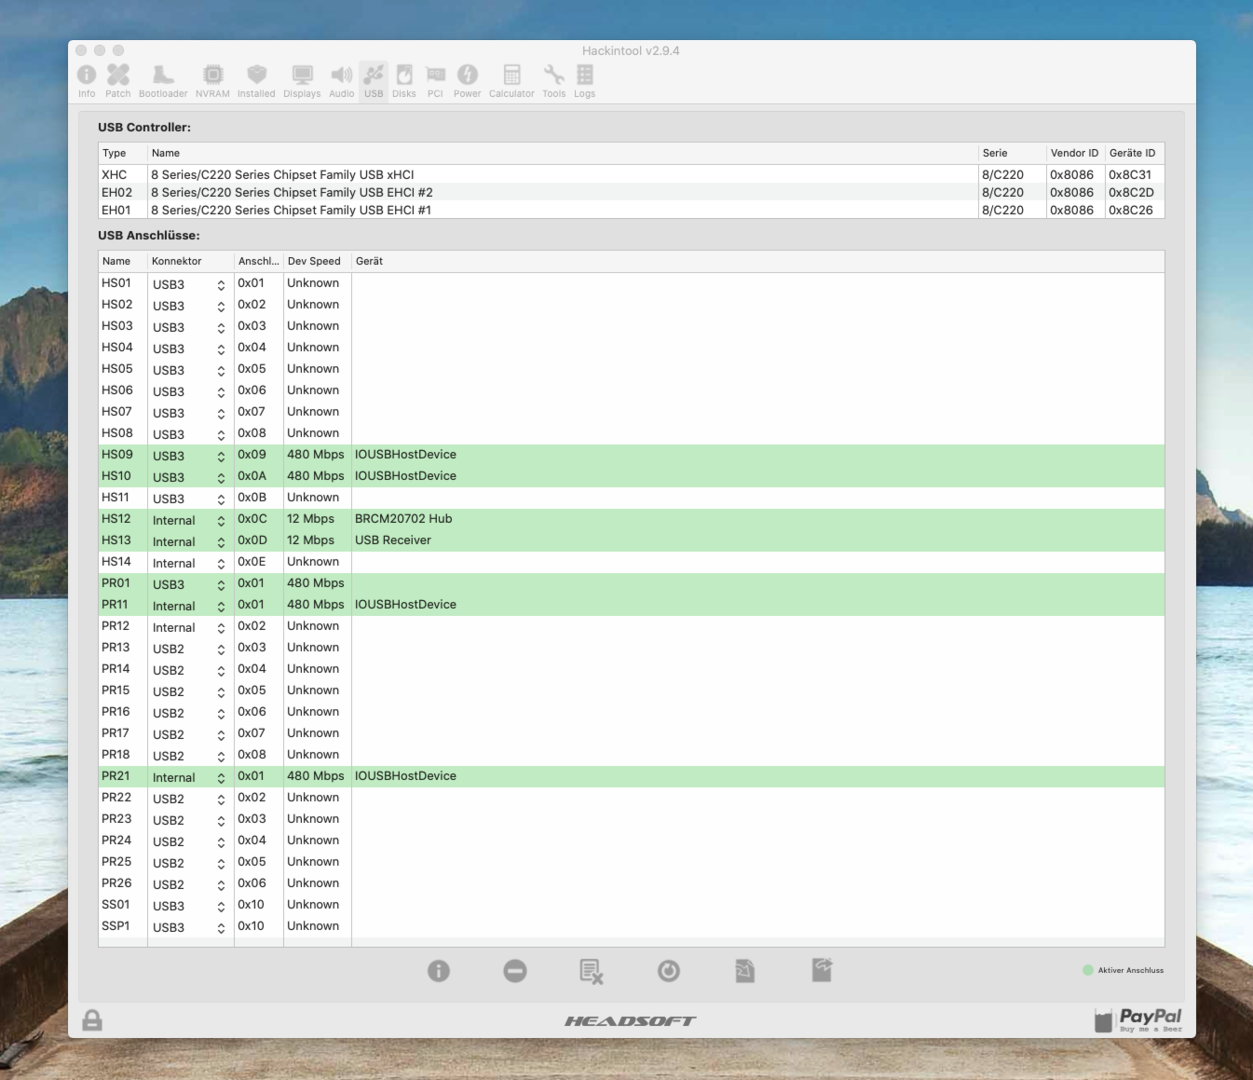The image size is (1253, 1080).
Task: Click the 0x0B port value for HS11
Action: tap(252, 497)
